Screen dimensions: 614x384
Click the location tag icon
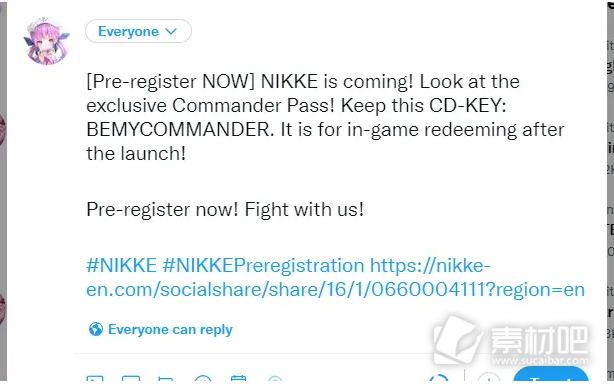(x=275, y=379)
